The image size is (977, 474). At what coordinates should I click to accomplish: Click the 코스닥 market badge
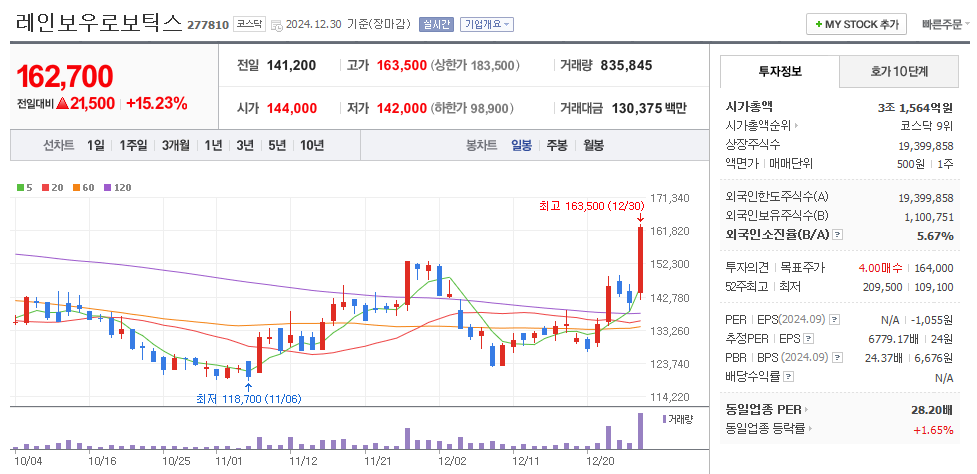coord(249,24)
